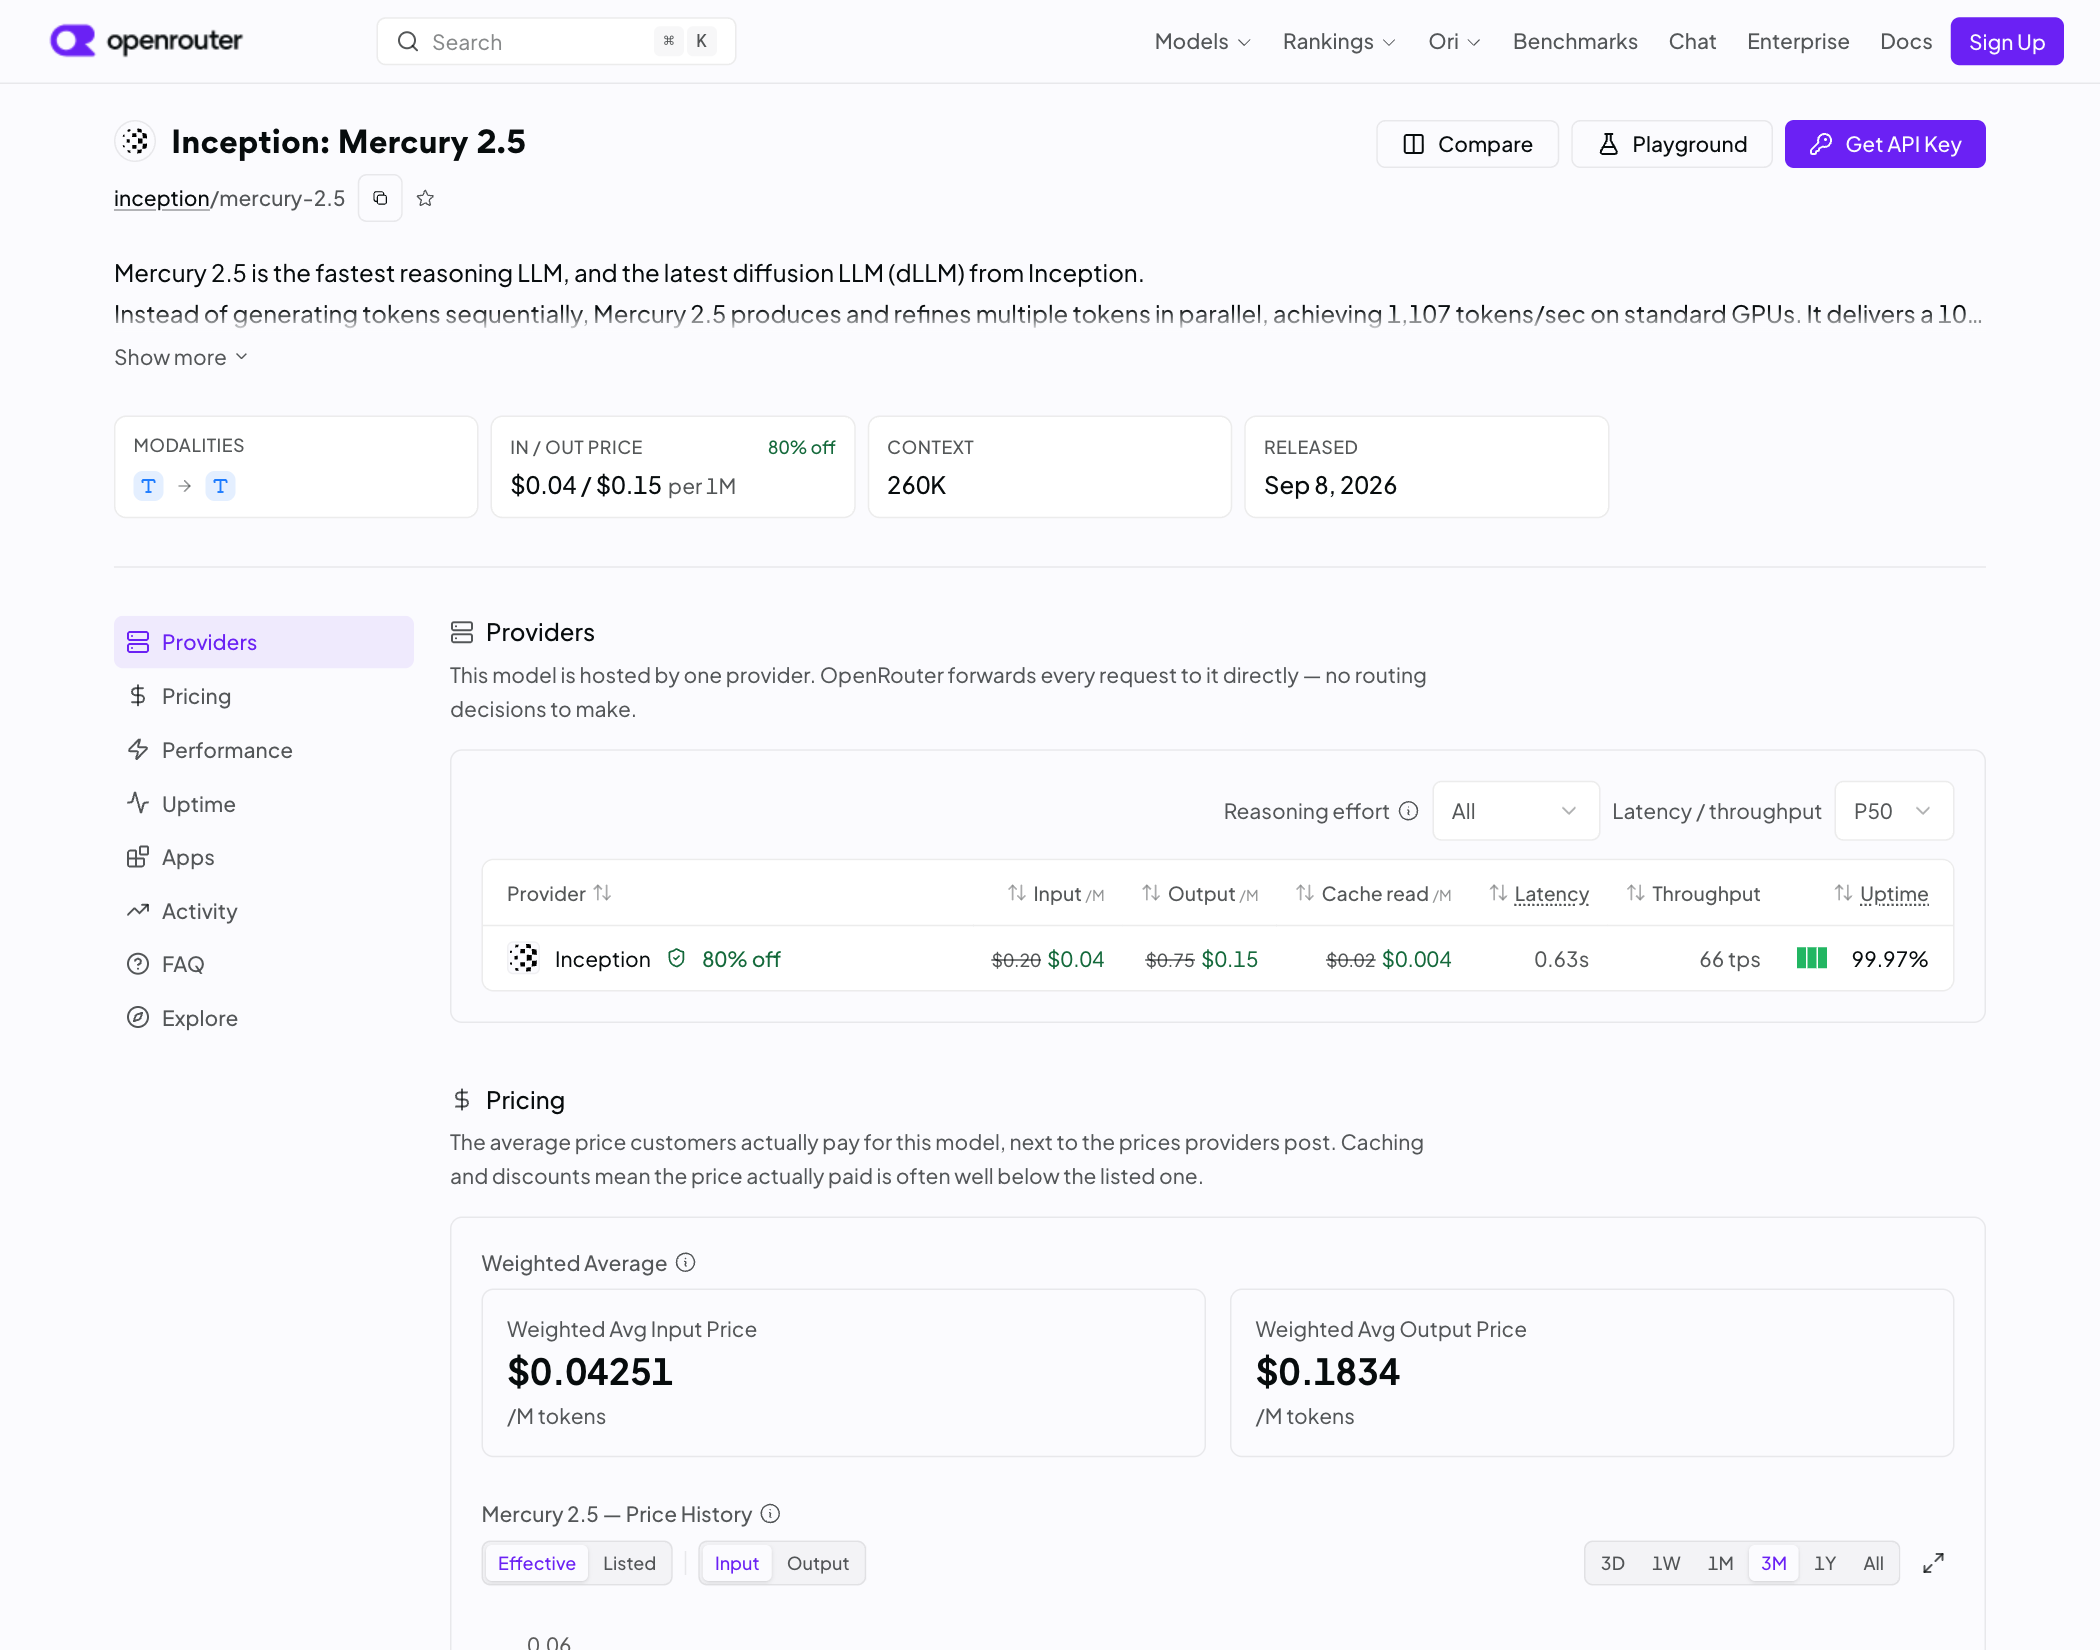Click the magnifier icon in the search bar
The height and width of the screenshot is (1650, 2100).
pyautogui.click(x=408, y=41)
